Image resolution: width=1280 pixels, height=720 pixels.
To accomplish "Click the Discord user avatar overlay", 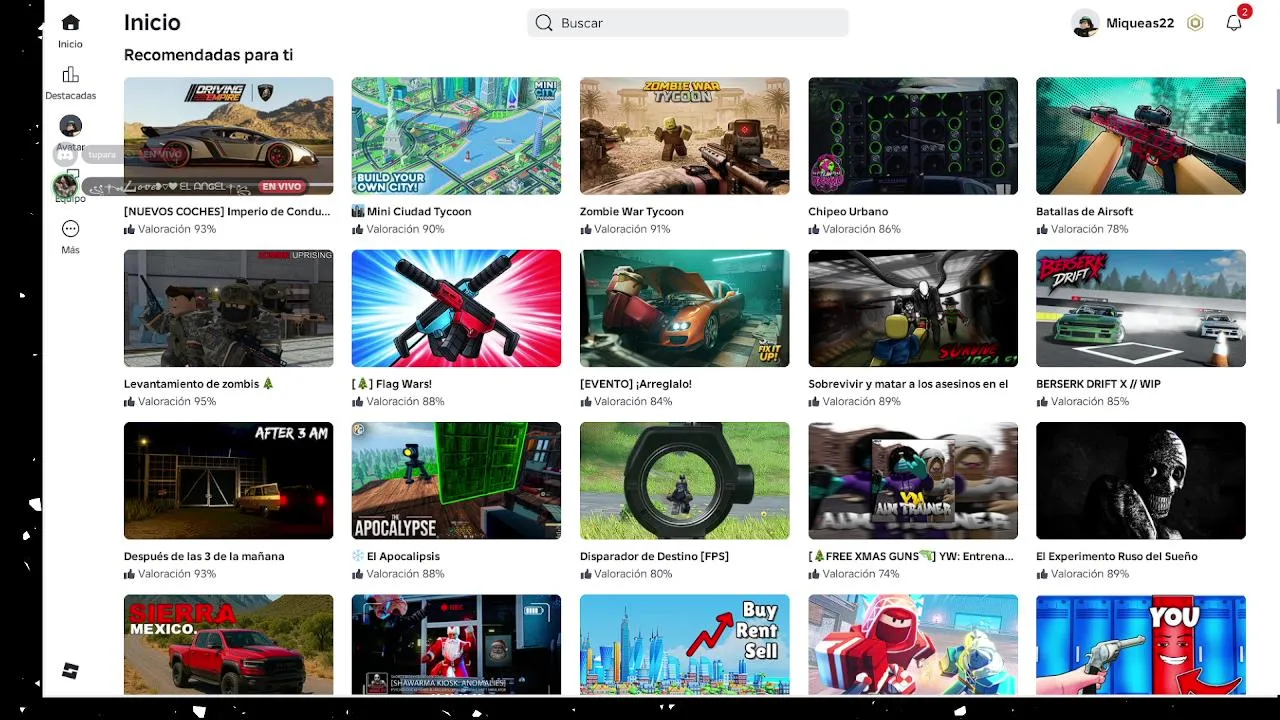I will click(66, 185).
